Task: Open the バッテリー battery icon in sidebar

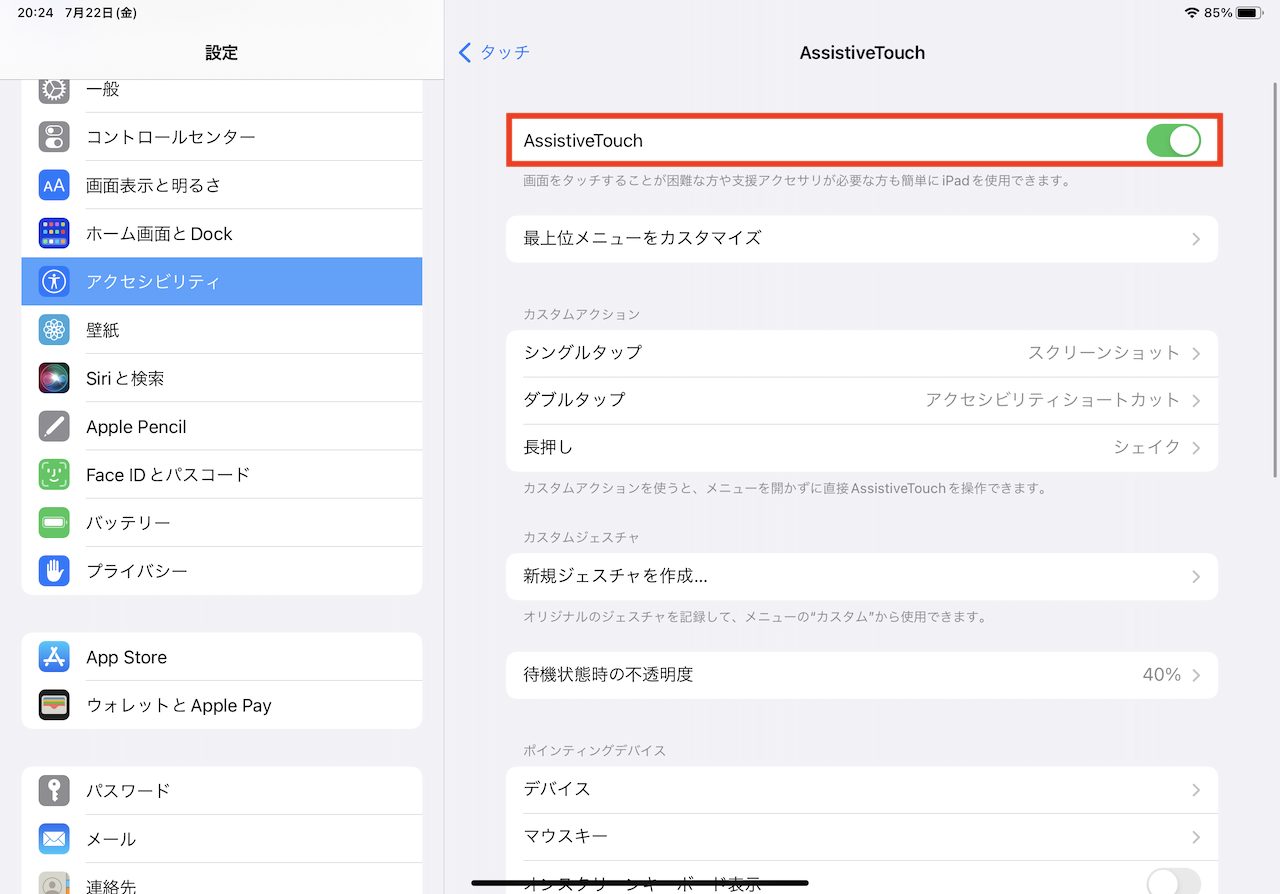Action: pyautogui.click(x=54, y=522)
